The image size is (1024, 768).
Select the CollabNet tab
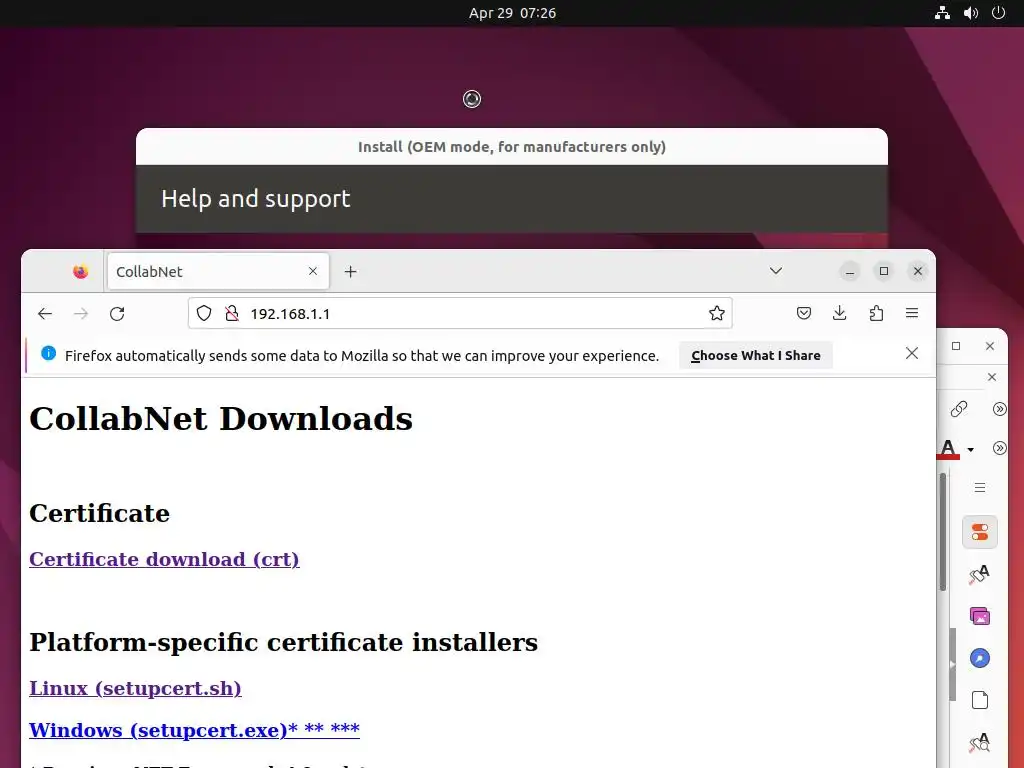(x=217, y=272)
